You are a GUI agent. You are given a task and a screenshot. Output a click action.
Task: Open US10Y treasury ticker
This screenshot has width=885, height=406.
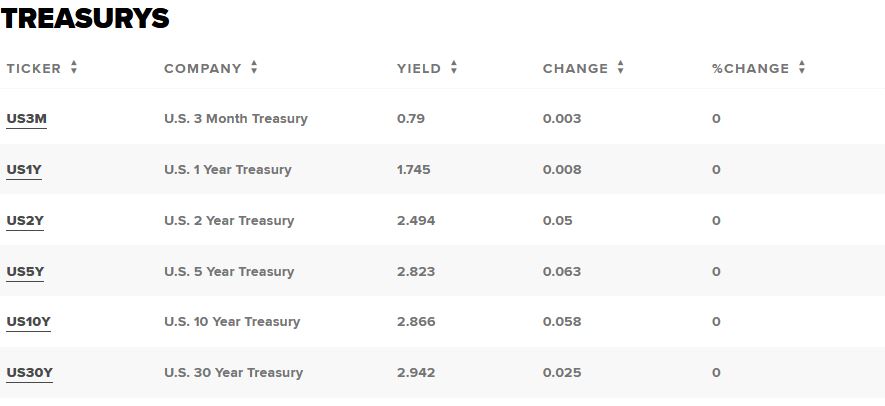click(x=28, y=322)
